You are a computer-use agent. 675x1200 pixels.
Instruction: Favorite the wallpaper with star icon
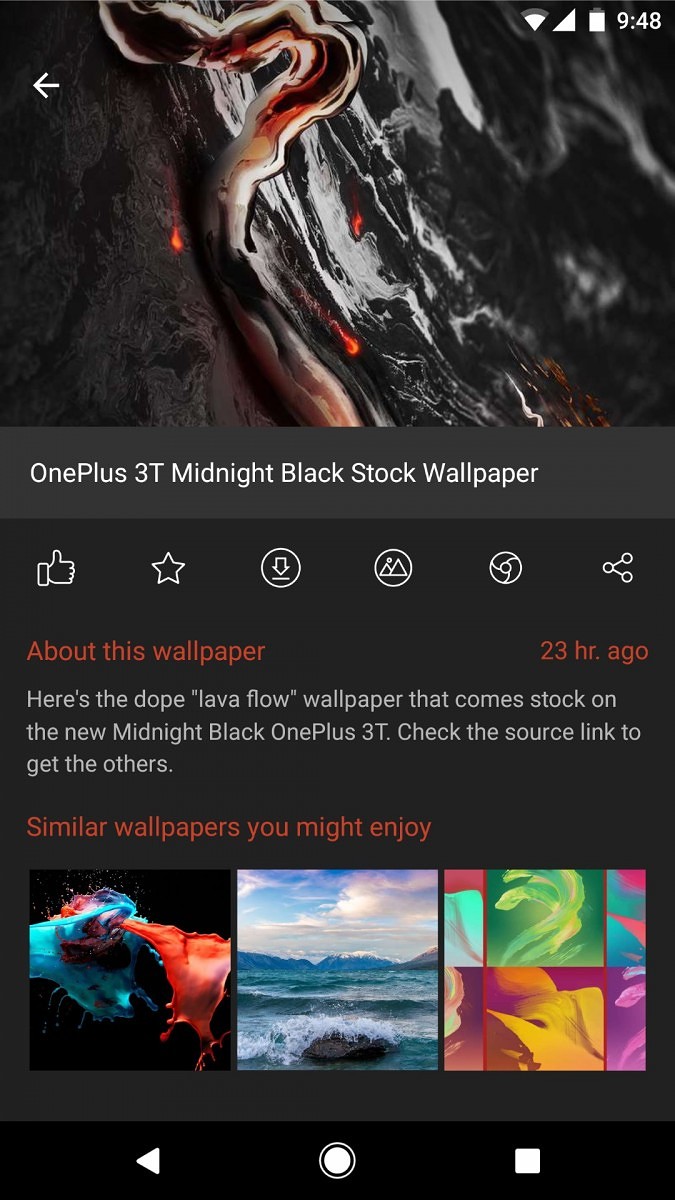point(168,569)
